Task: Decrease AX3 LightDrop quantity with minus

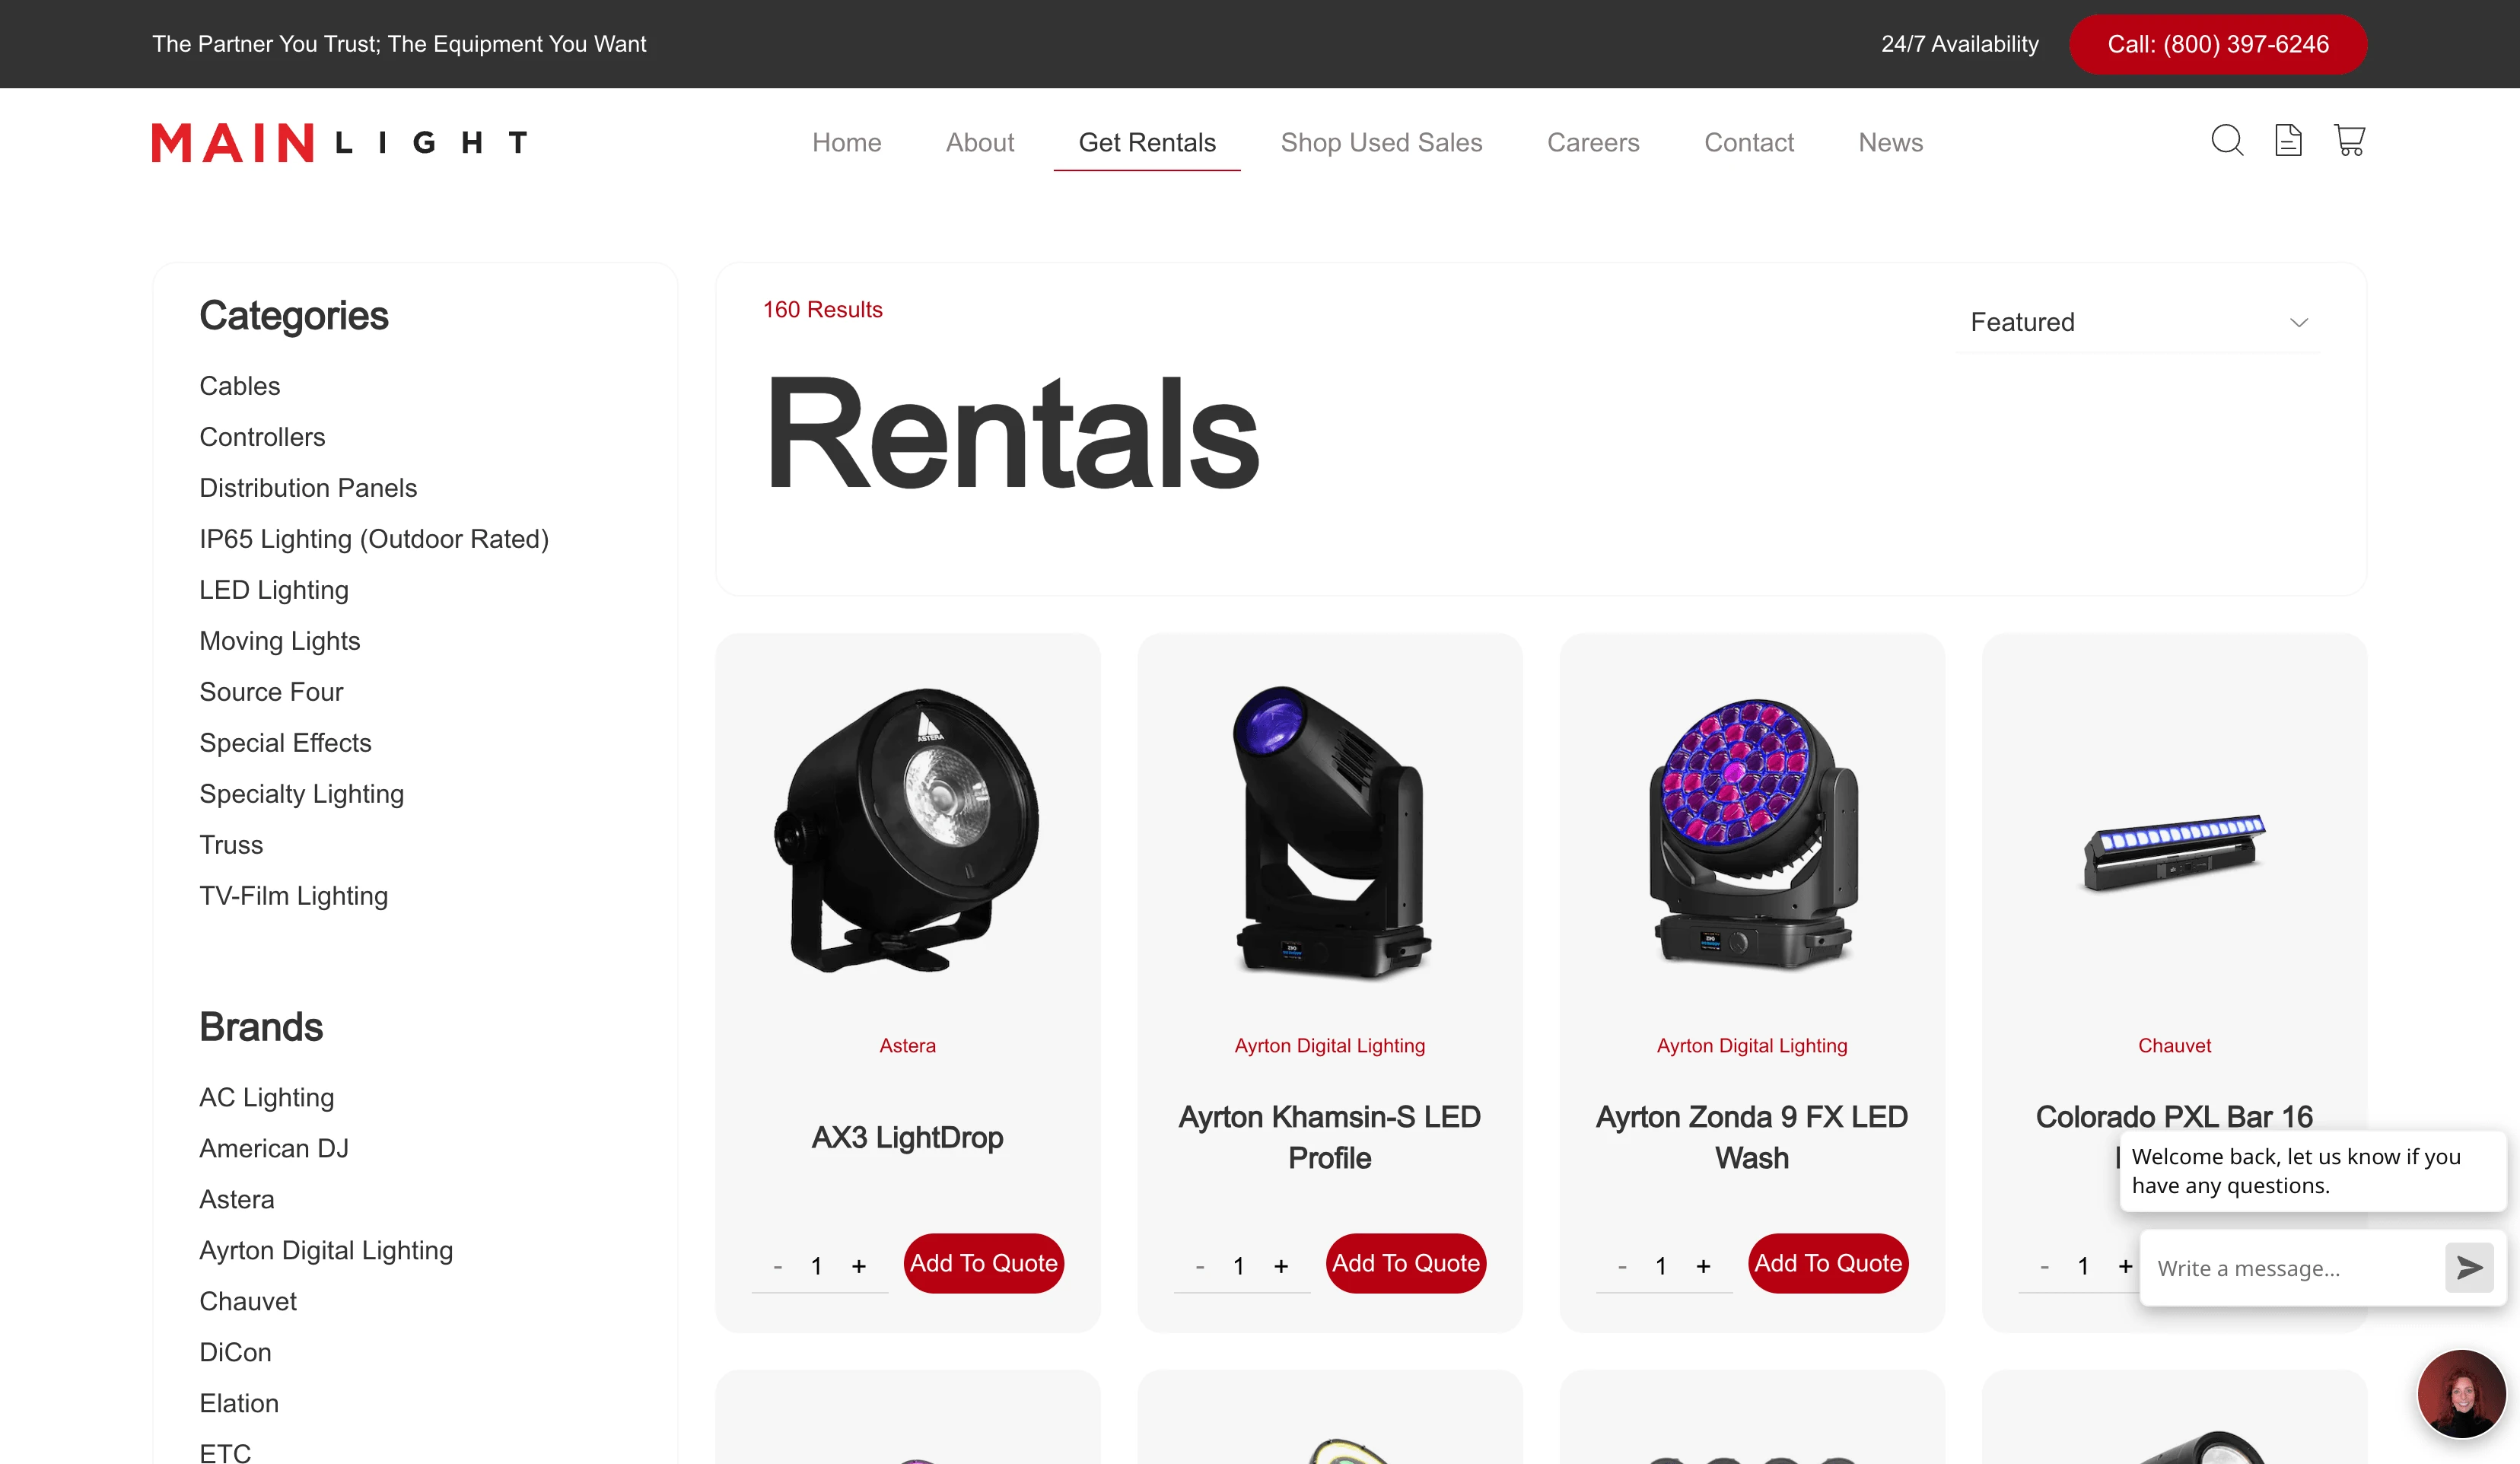Action: [778, 1266]
